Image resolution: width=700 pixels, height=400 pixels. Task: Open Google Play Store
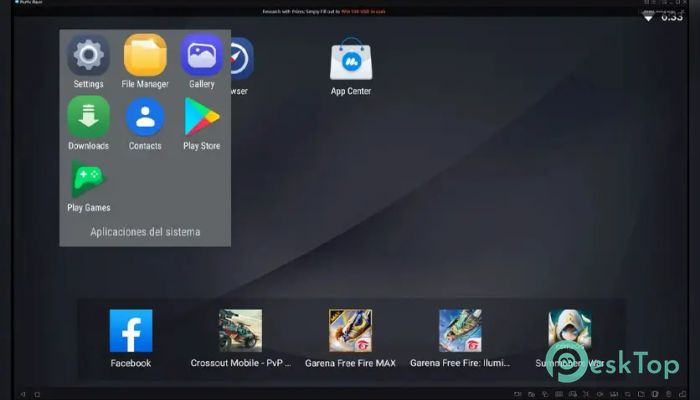click(202, 117)
